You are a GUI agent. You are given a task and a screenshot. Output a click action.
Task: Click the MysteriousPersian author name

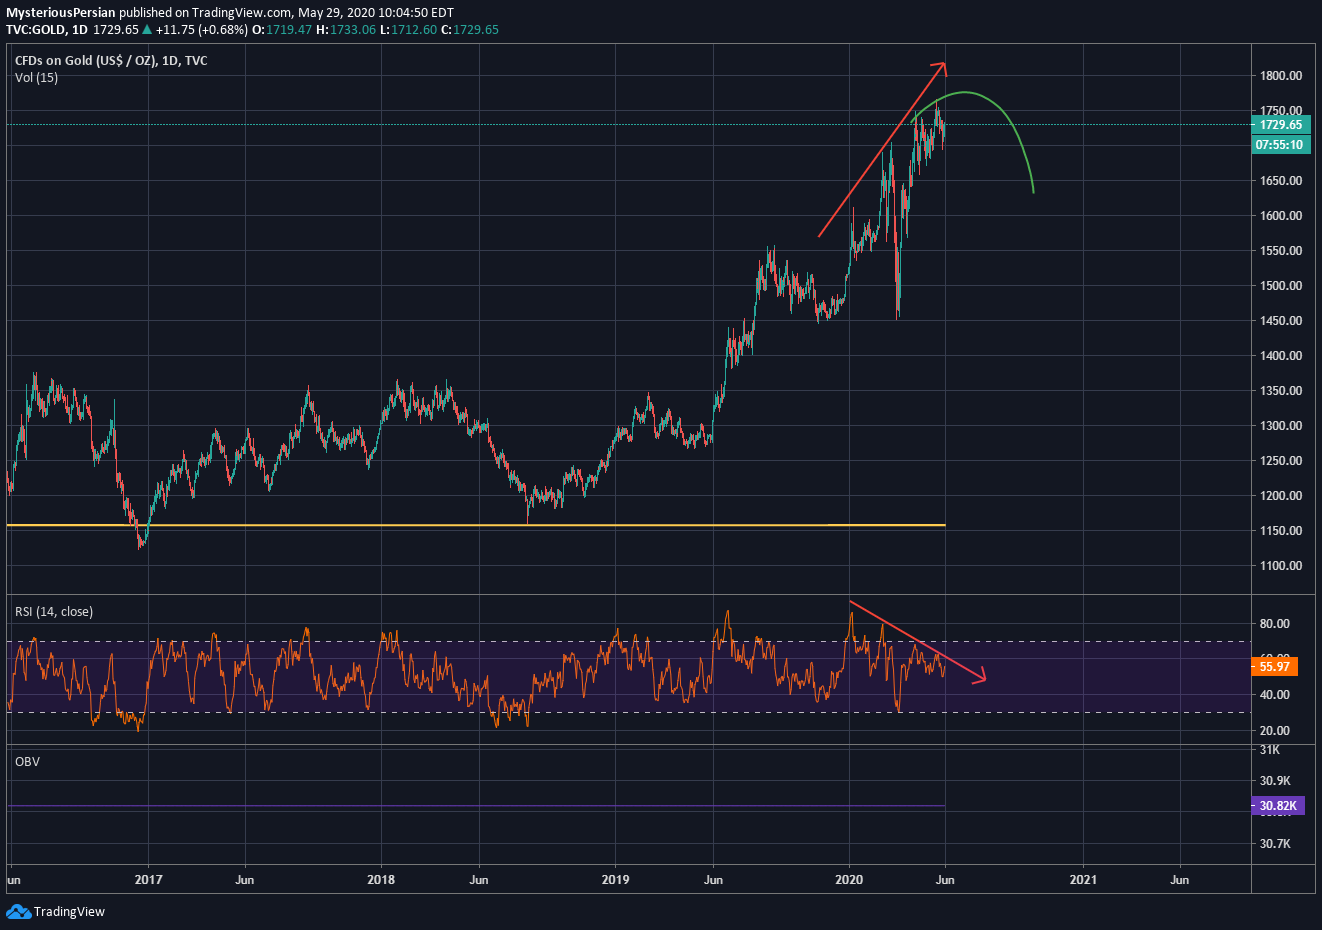61,13
